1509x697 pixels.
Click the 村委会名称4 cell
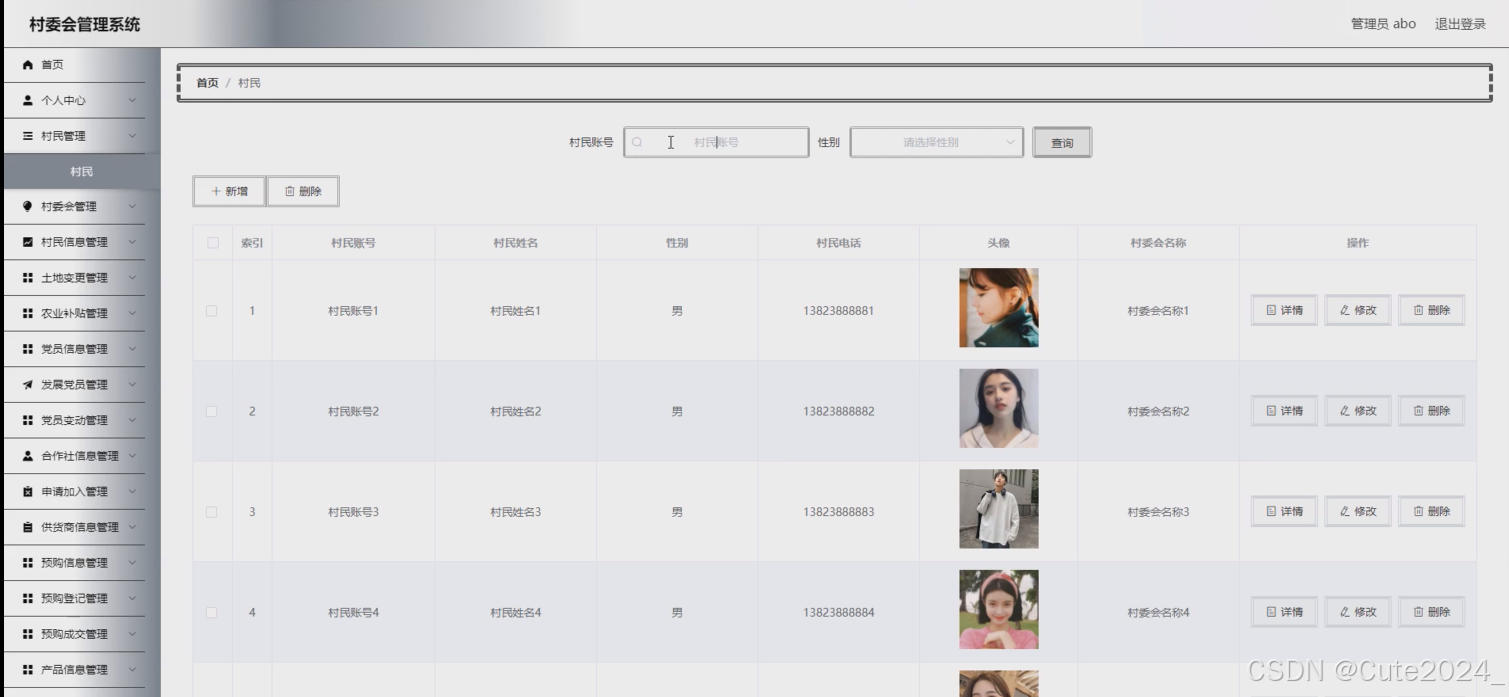pos(1158,612)
